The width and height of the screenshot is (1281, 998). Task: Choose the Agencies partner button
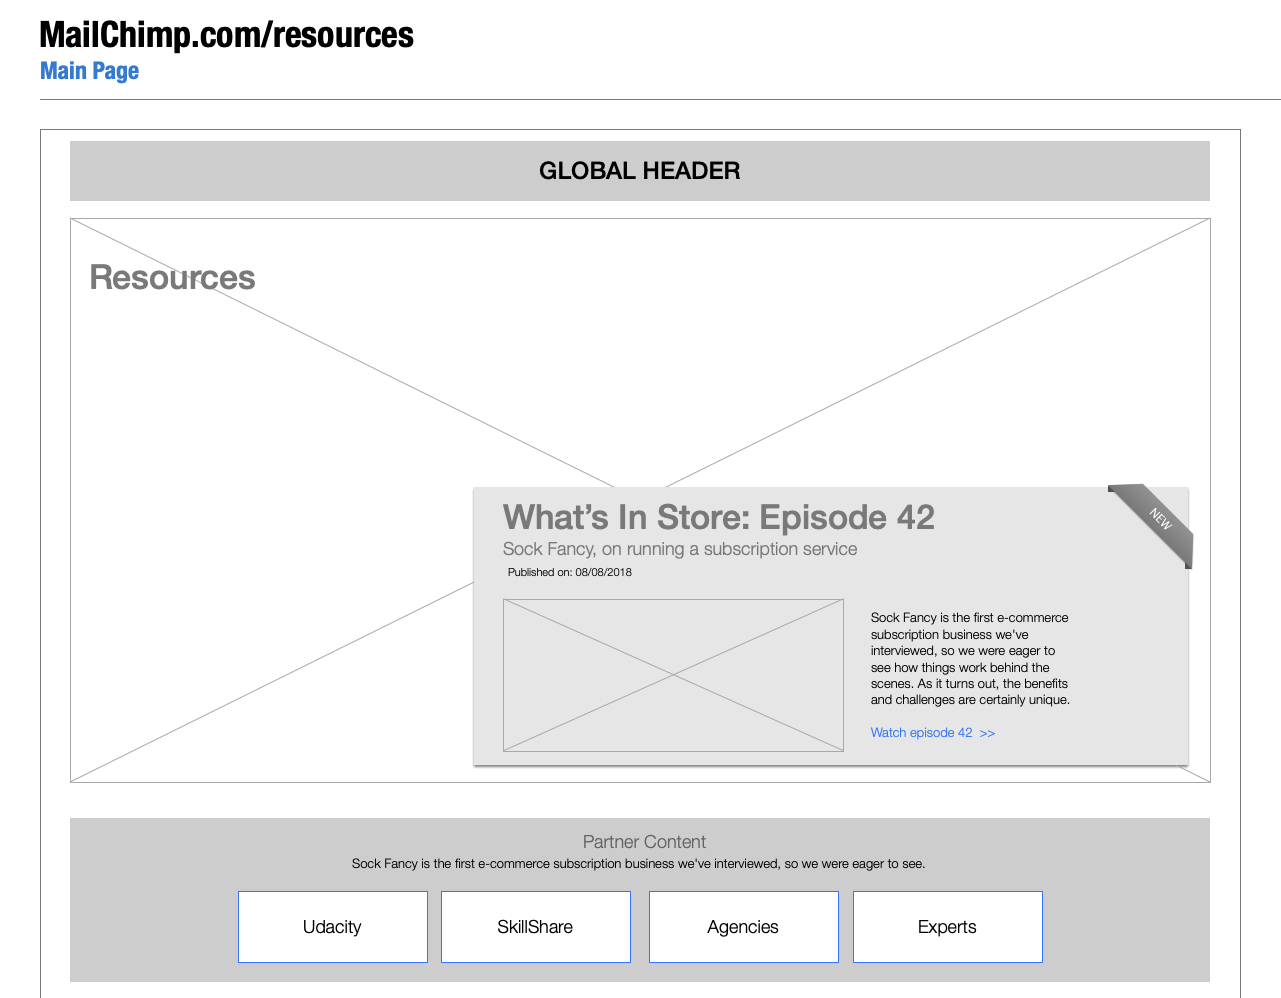point(743,927)
